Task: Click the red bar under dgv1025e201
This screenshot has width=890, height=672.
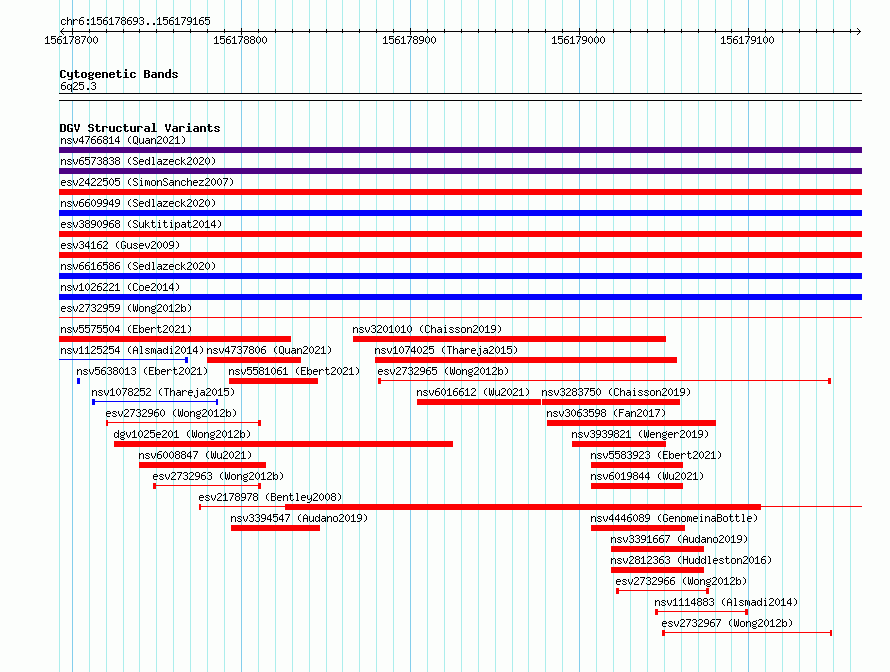Action: point(283,444)
